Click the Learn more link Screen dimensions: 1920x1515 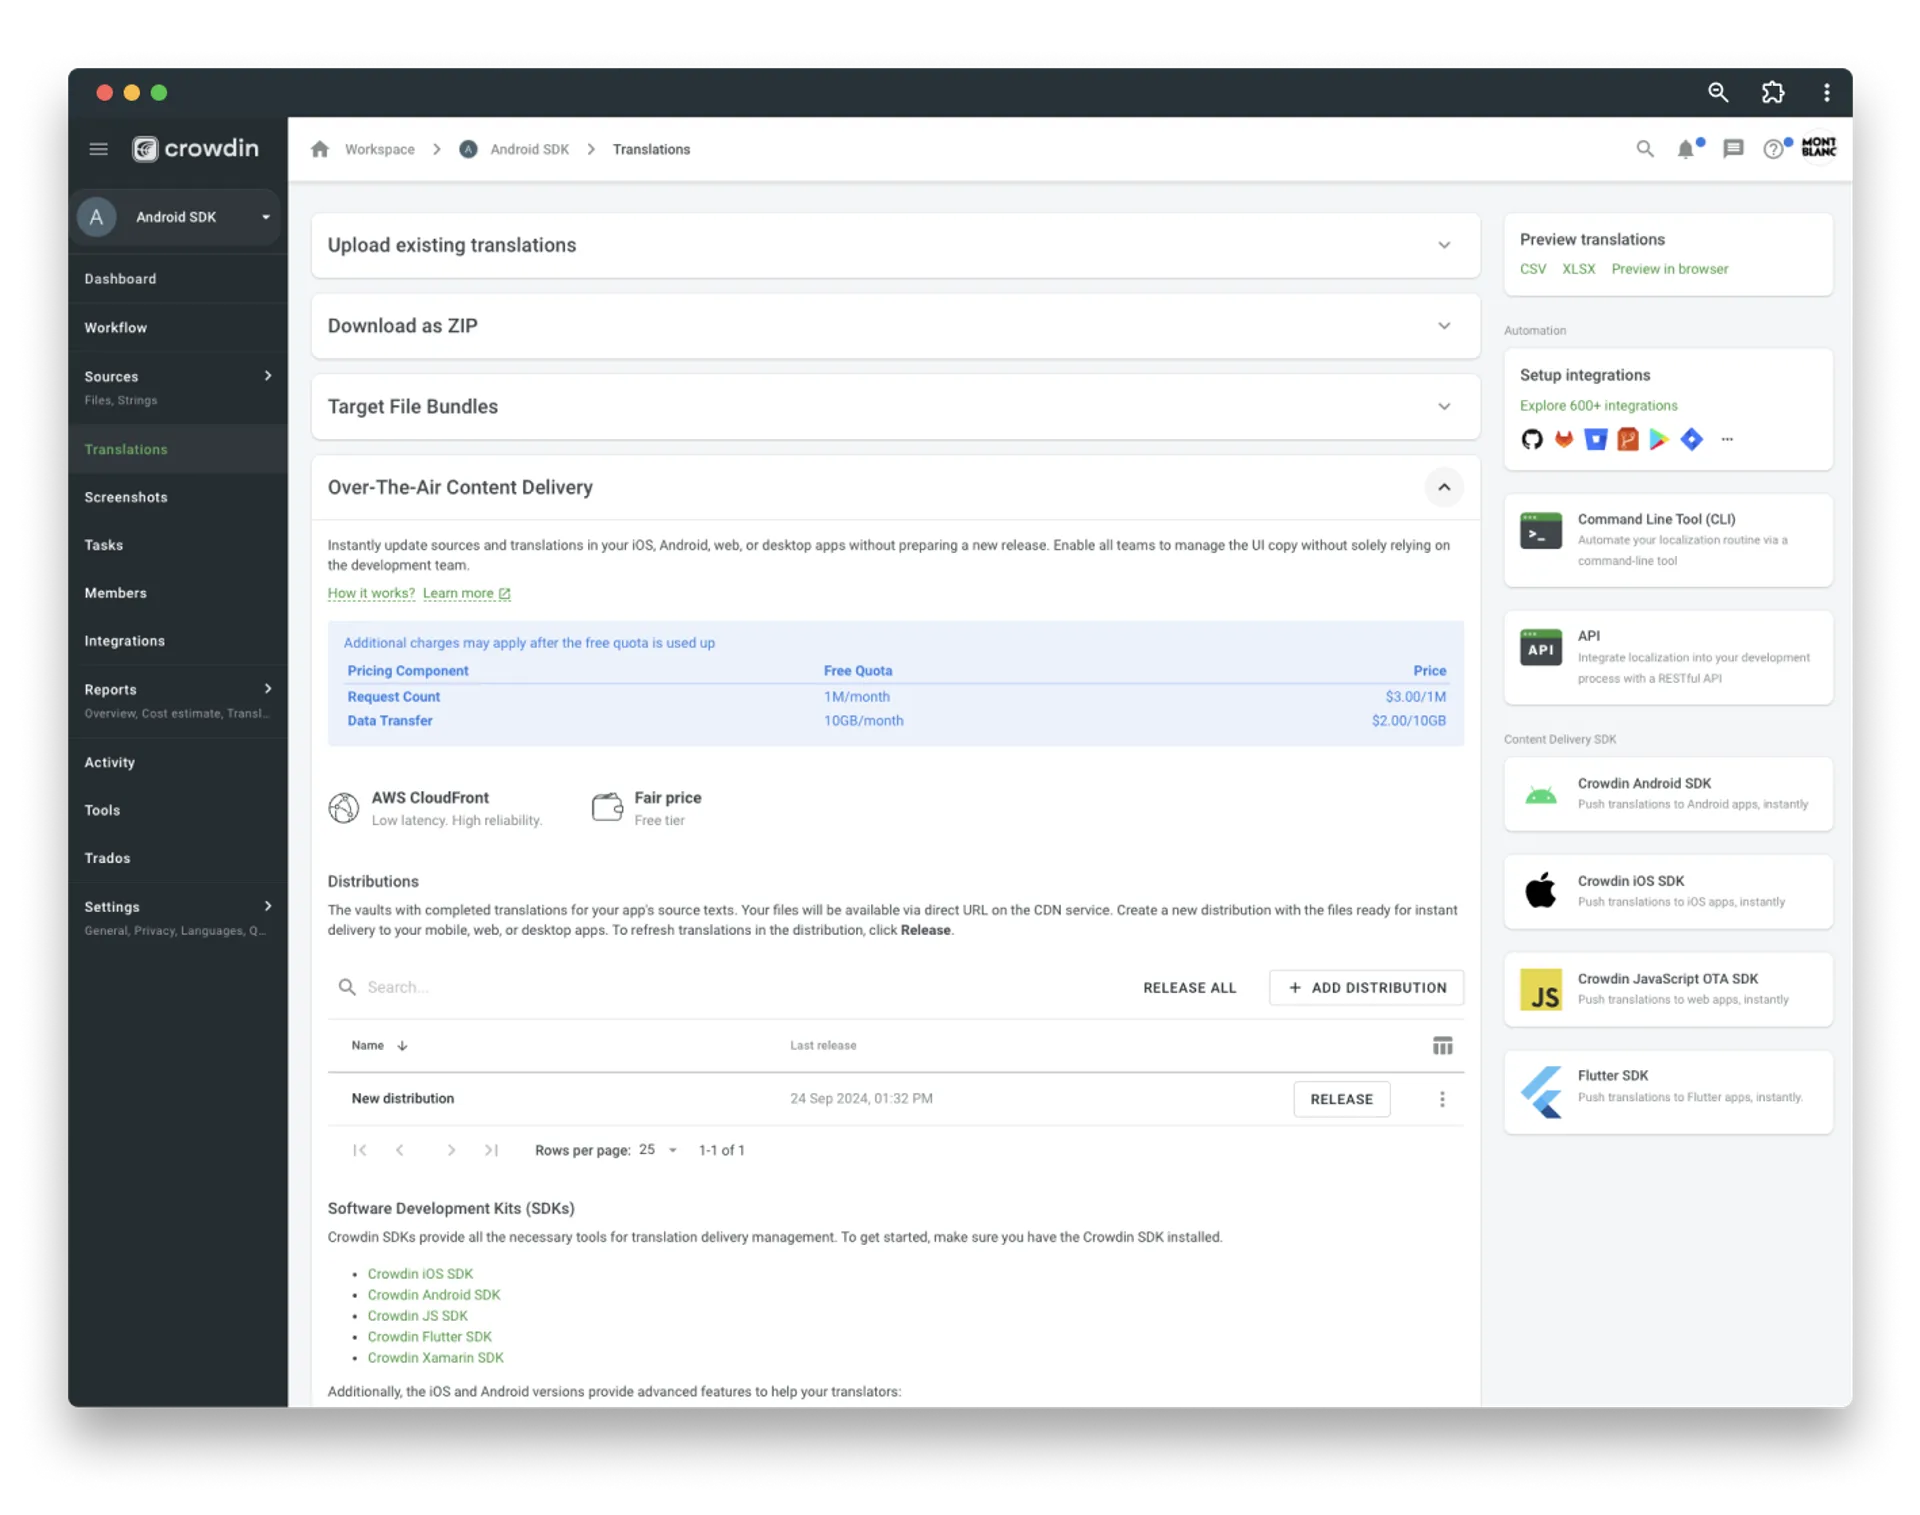tap(466, 593)
